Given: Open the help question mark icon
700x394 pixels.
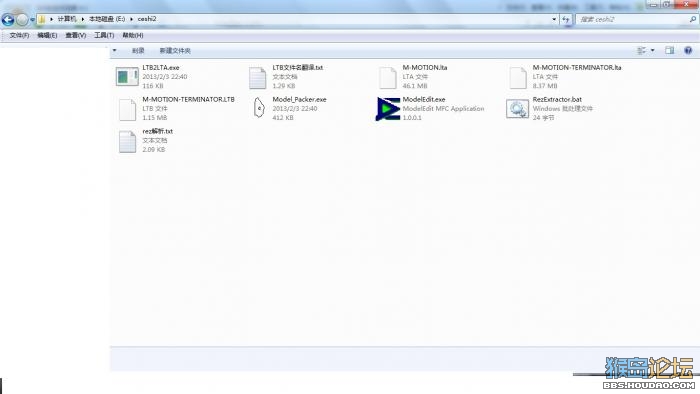Looking at the screenshot, I should click(688, 50).
